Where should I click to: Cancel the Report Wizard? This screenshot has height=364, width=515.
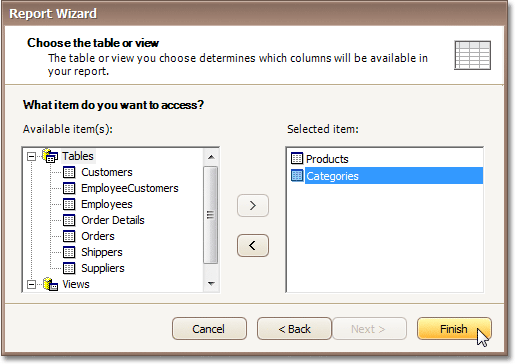tap(209, 329)
